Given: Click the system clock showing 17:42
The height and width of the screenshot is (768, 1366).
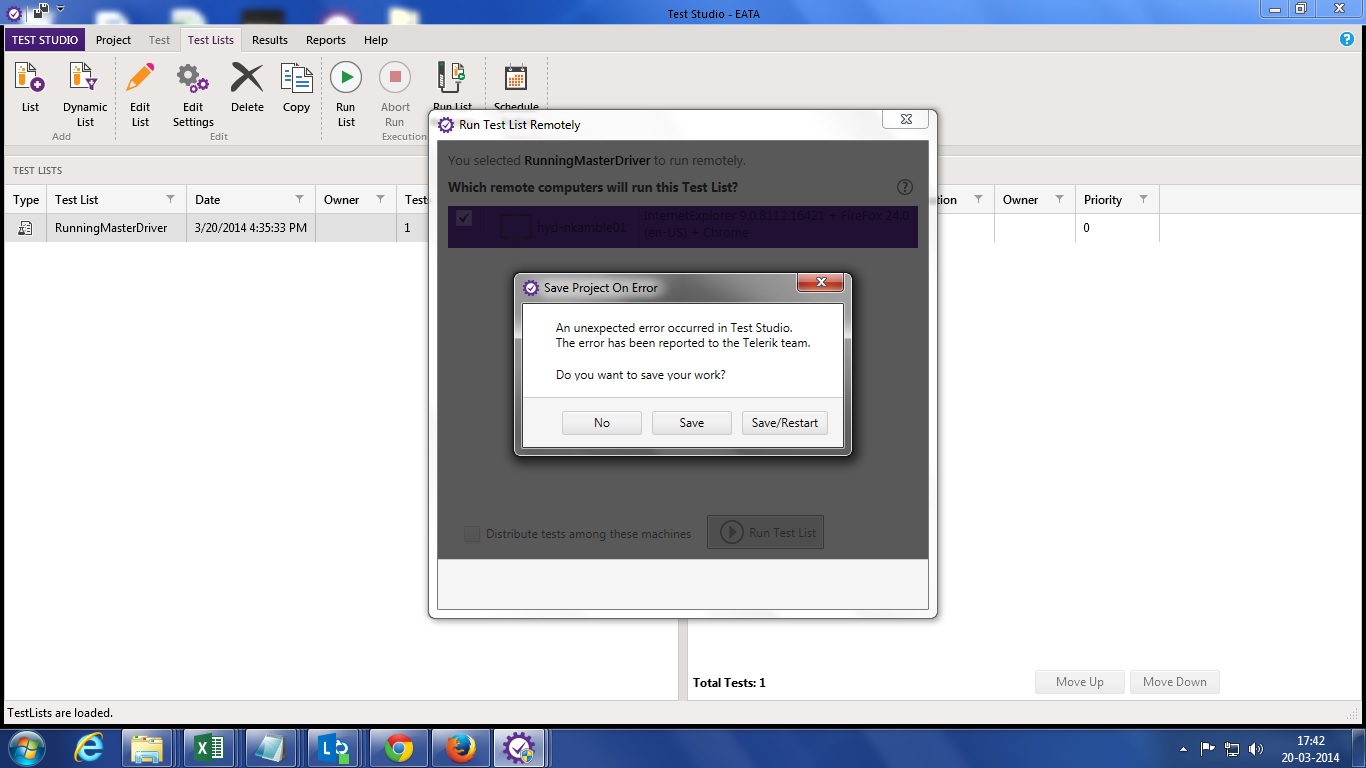Looking at the screenshot, I should pos(1310,741).
